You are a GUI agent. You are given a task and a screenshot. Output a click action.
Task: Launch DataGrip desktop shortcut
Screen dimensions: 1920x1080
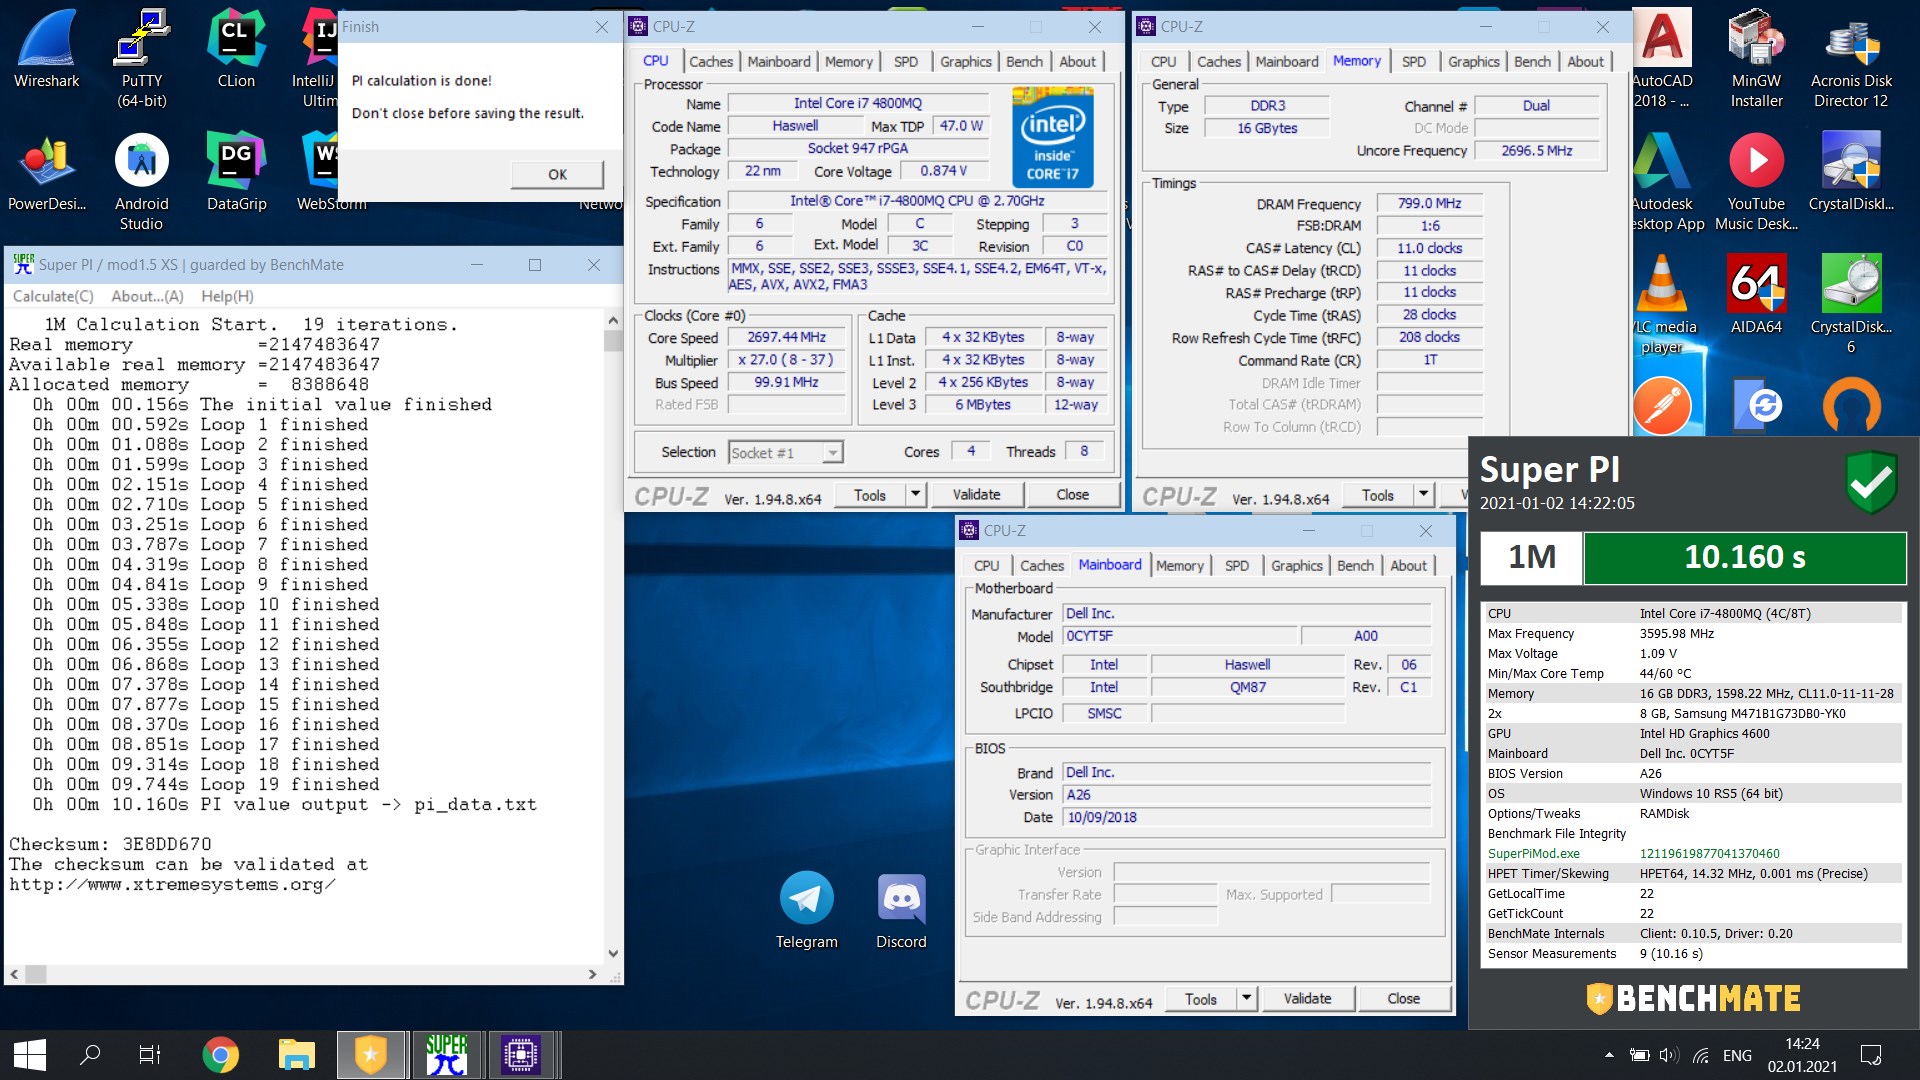(236, 173)
